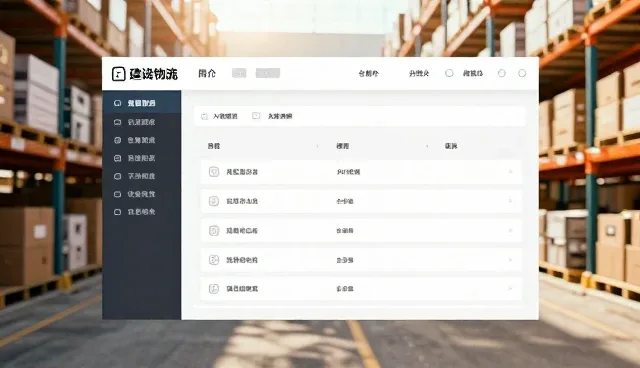
Task: Toggle sort arrow after first column header
Action: click(x=317, y=146)
